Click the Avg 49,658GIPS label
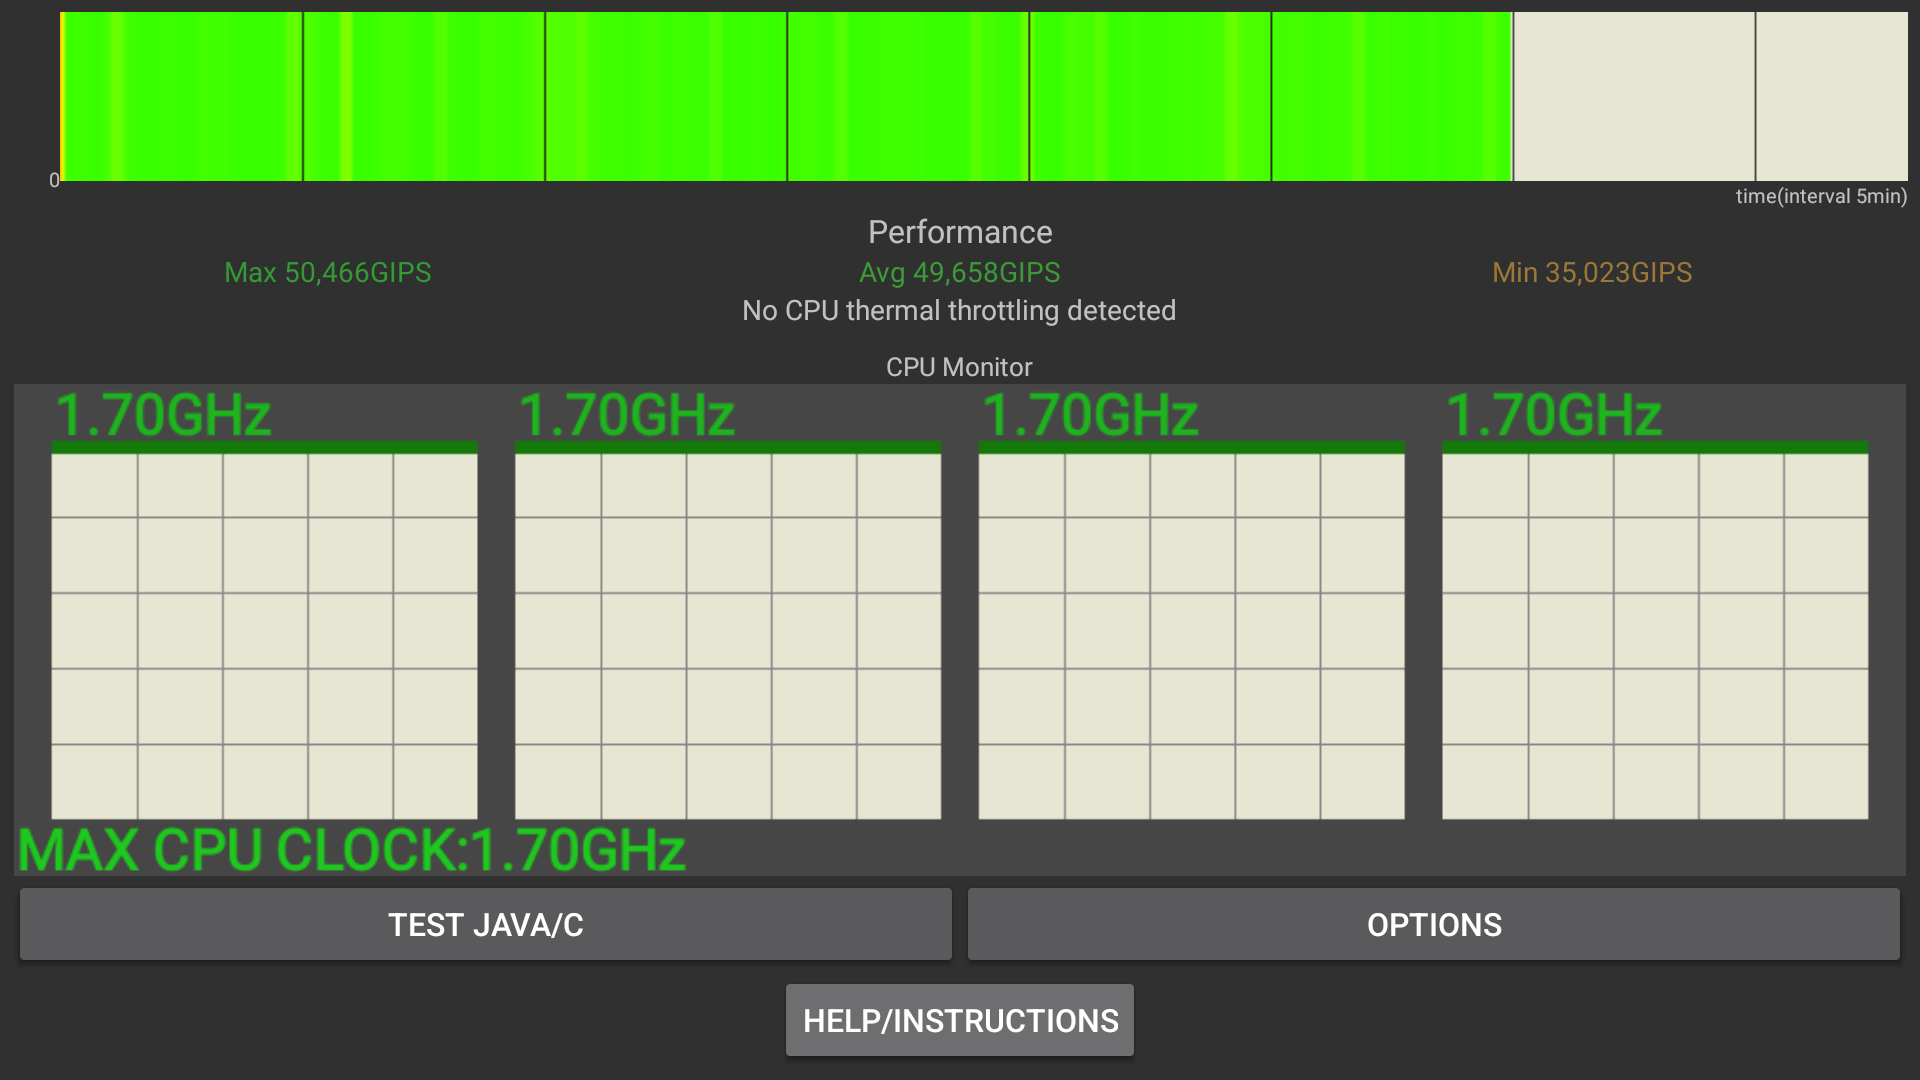The width and height of the screenshot is (1920, 1080). (x=959, y=272)
